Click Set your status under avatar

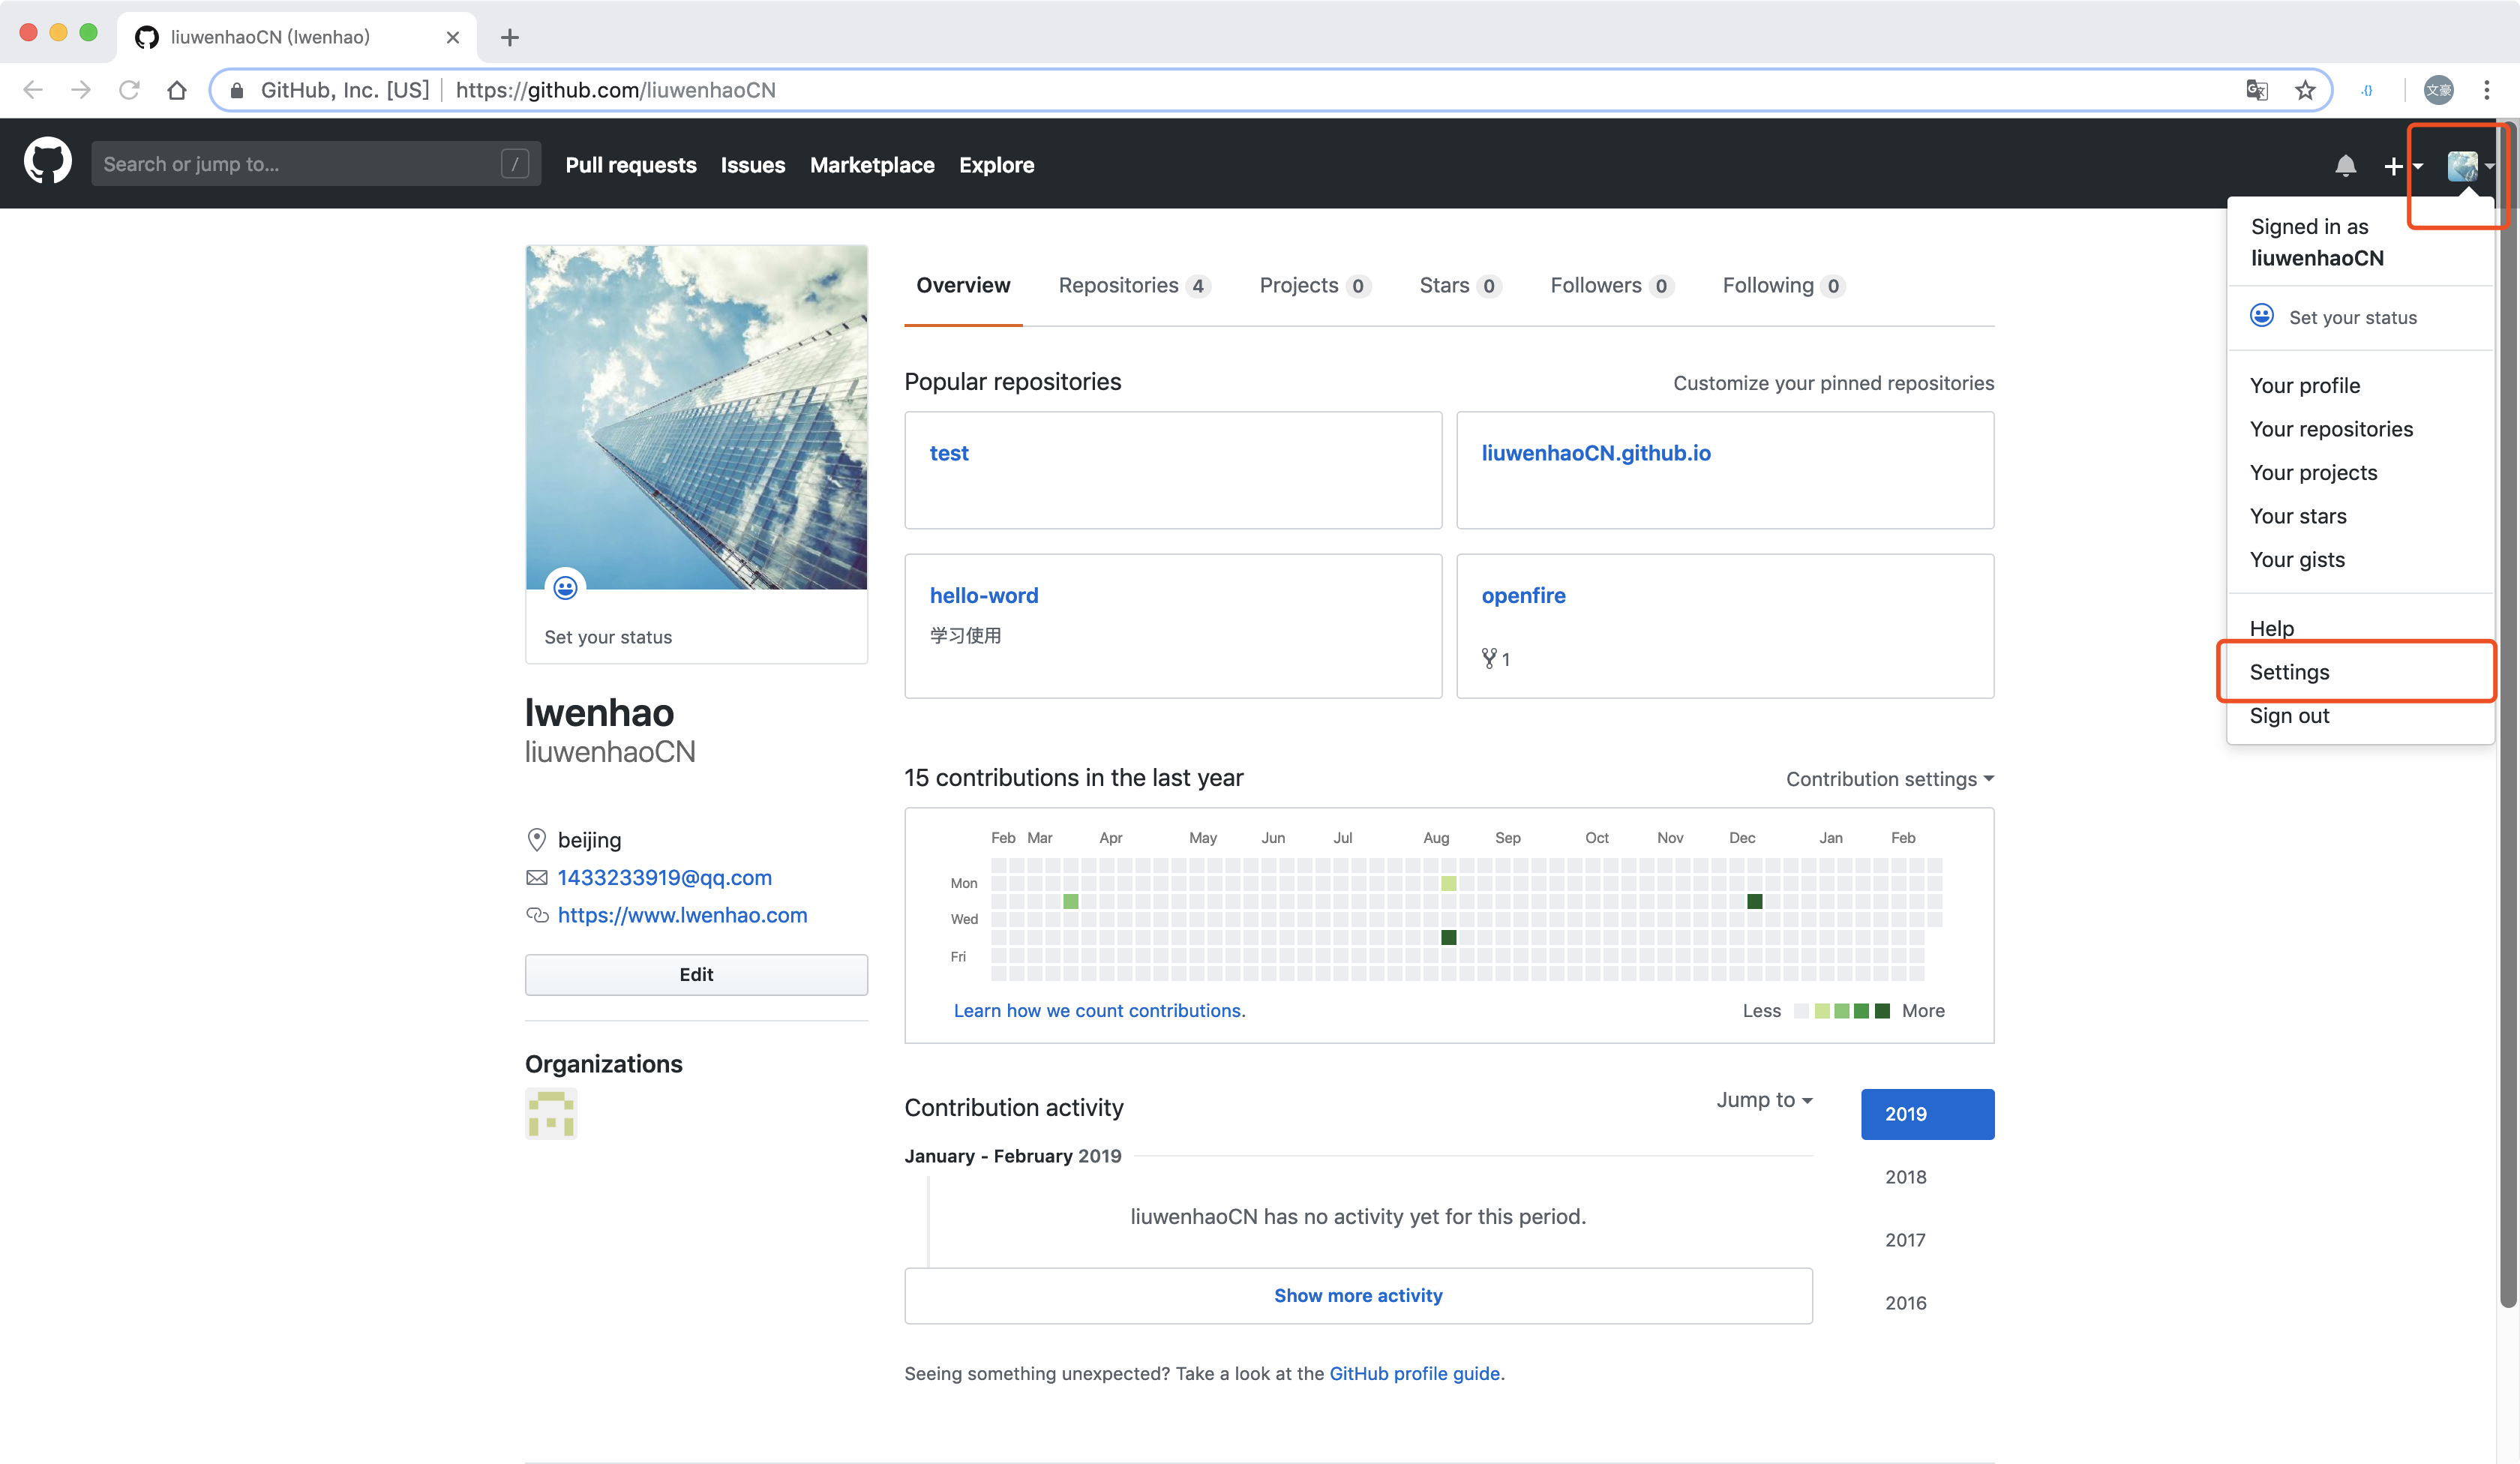pyautogui.click(x=608, y=637)
